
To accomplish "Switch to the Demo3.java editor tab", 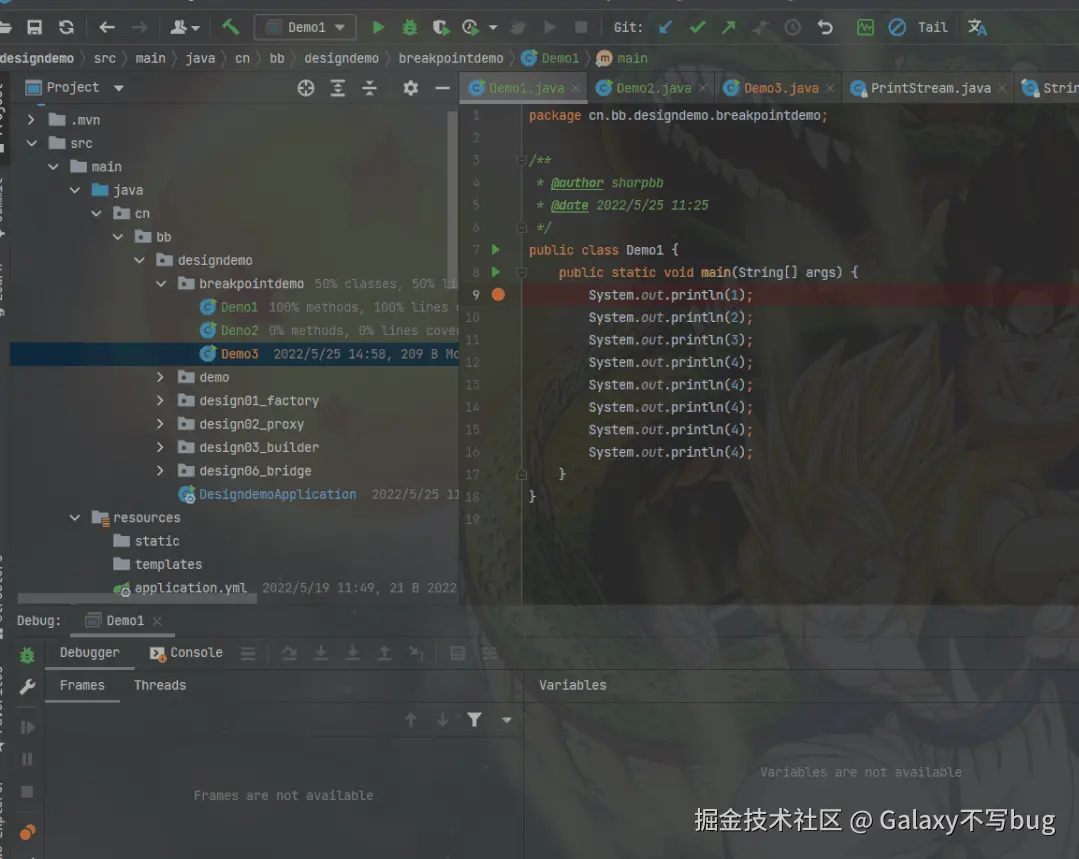I will 781,88.
